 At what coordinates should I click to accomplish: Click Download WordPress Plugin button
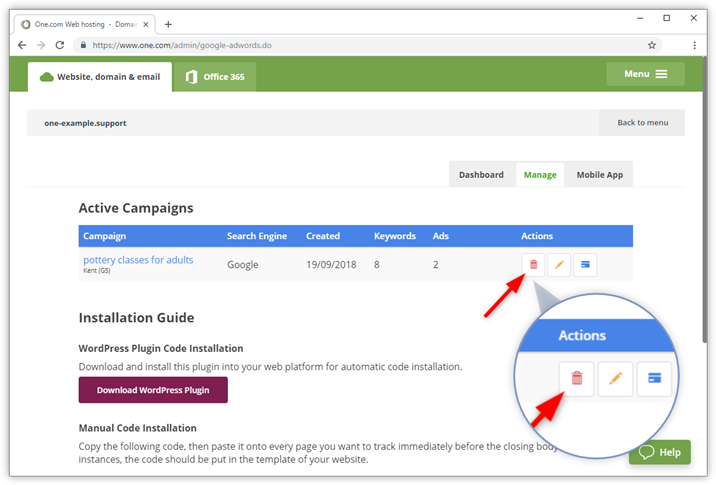coord(153,390)
